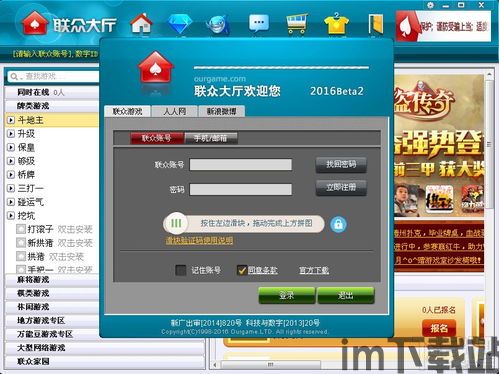Click the blue lock captcha icon

point(338,224)
